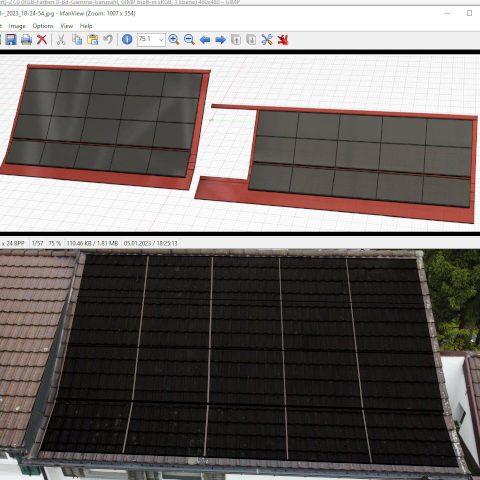
Task: Open the View menu
Action: pos(67,26)
